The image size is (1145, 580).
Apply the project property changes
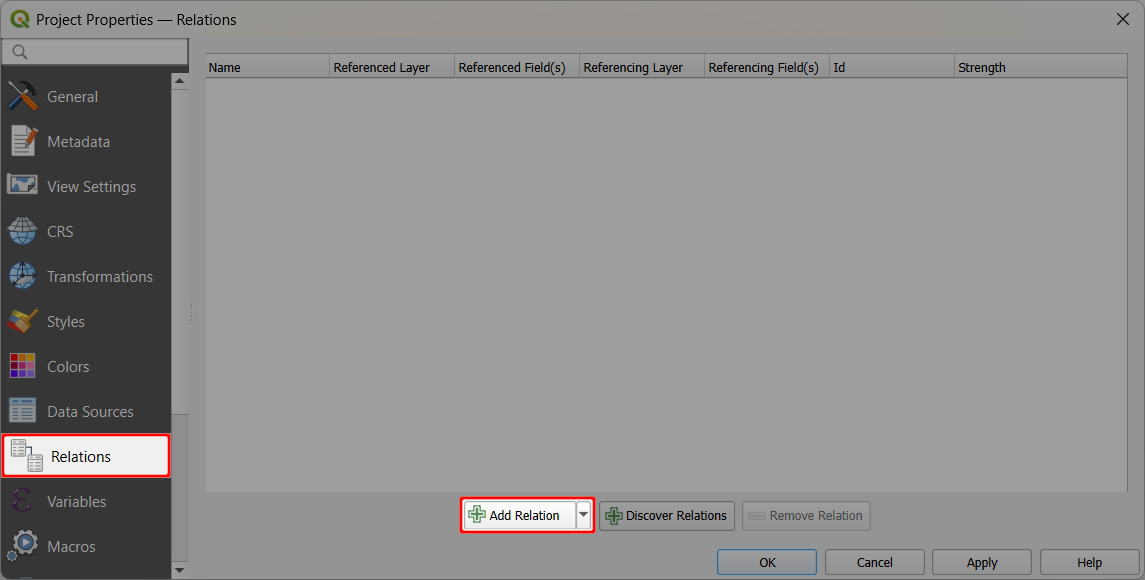(981, 562)
